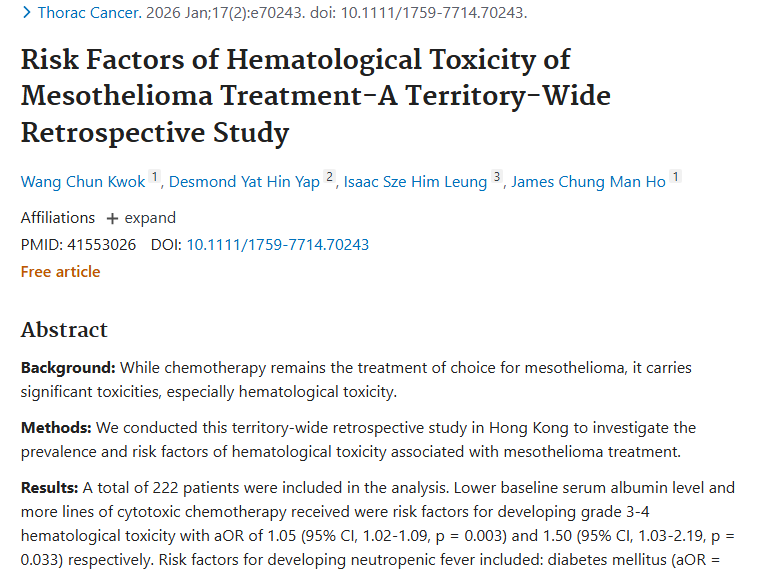Viewport: 760px width, 570px height.
Task: Visit author James Chung Man Ho
Action: pos(588,182)
